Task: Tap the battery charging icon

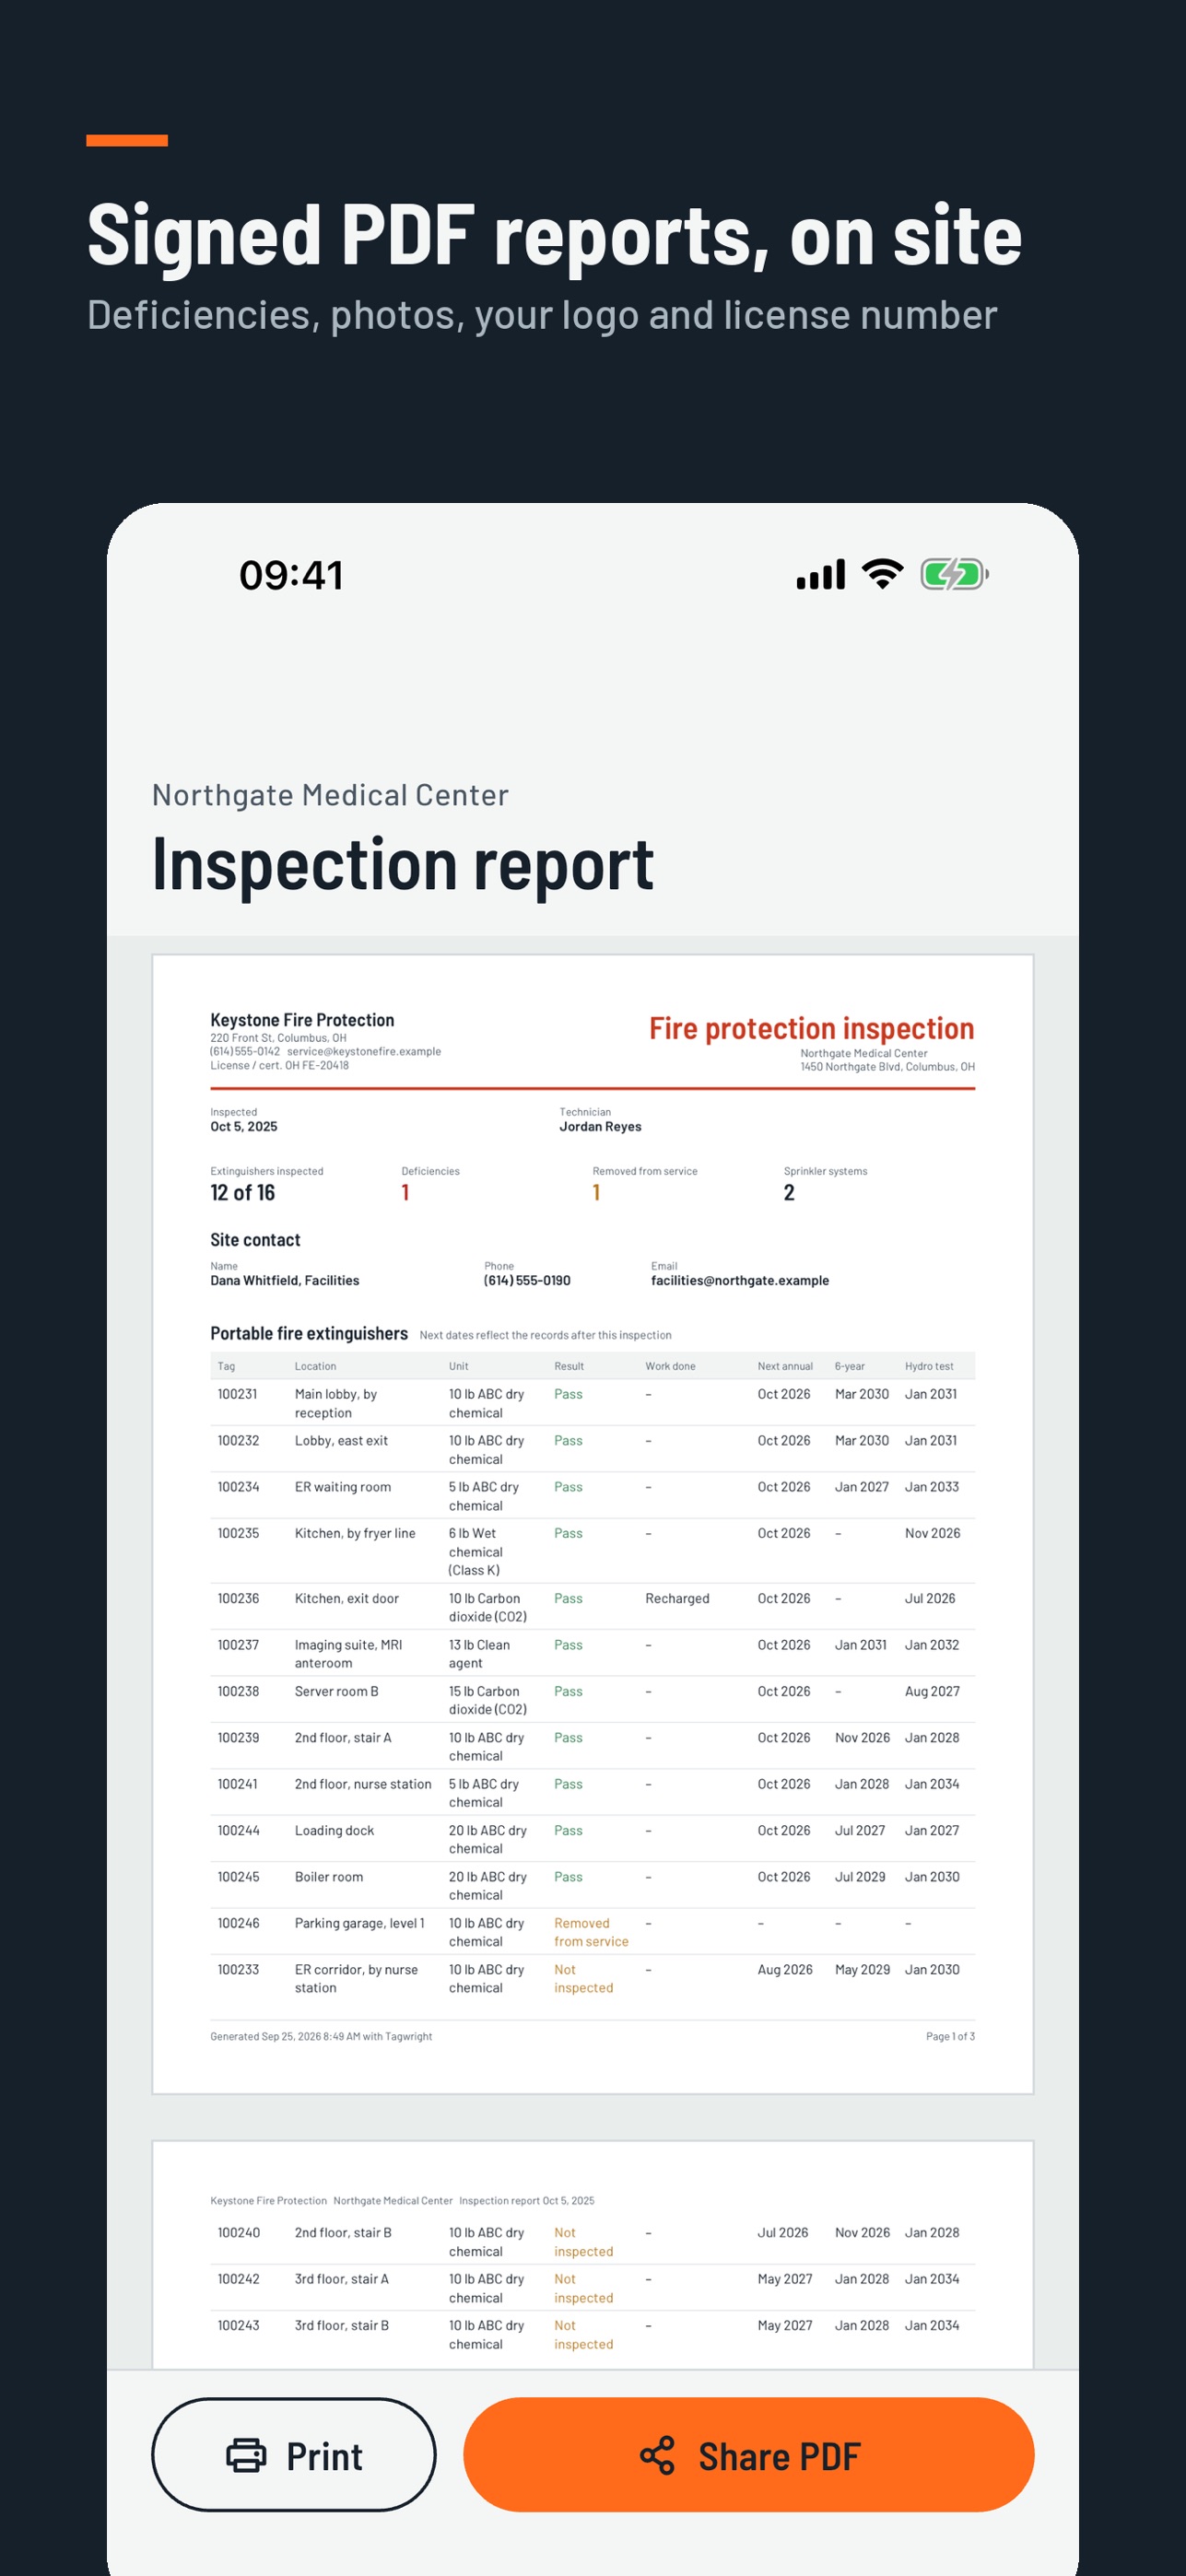Action: coord(955,574)
